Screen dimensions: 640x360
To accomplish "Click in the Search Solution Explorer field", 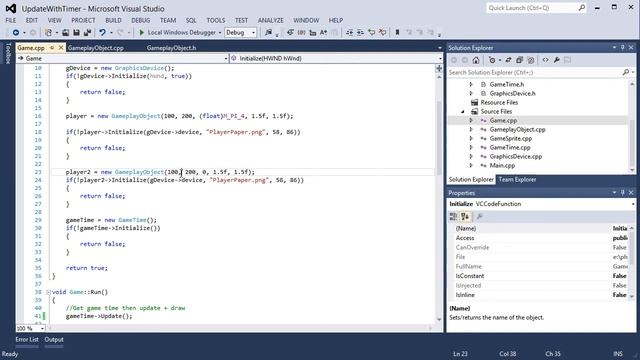I will coord(535,72).
